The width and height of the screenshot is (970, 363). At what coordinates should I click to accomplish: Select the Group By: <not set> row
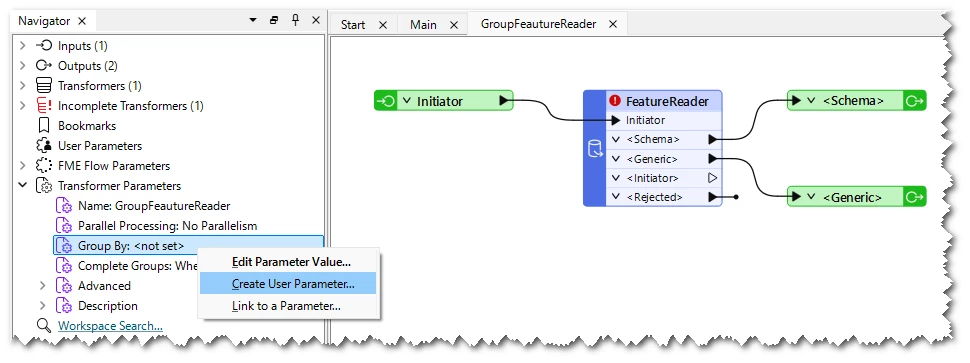(188, 246)
